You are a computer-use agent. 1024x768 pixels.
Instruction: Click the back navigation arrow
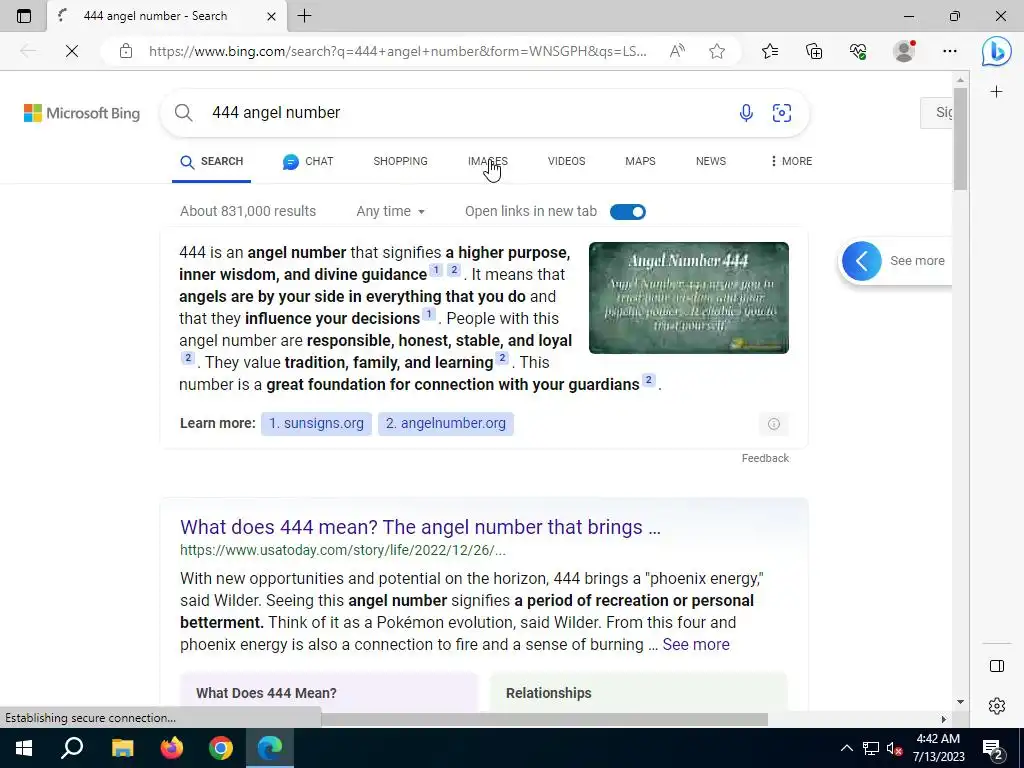point(27,51)
